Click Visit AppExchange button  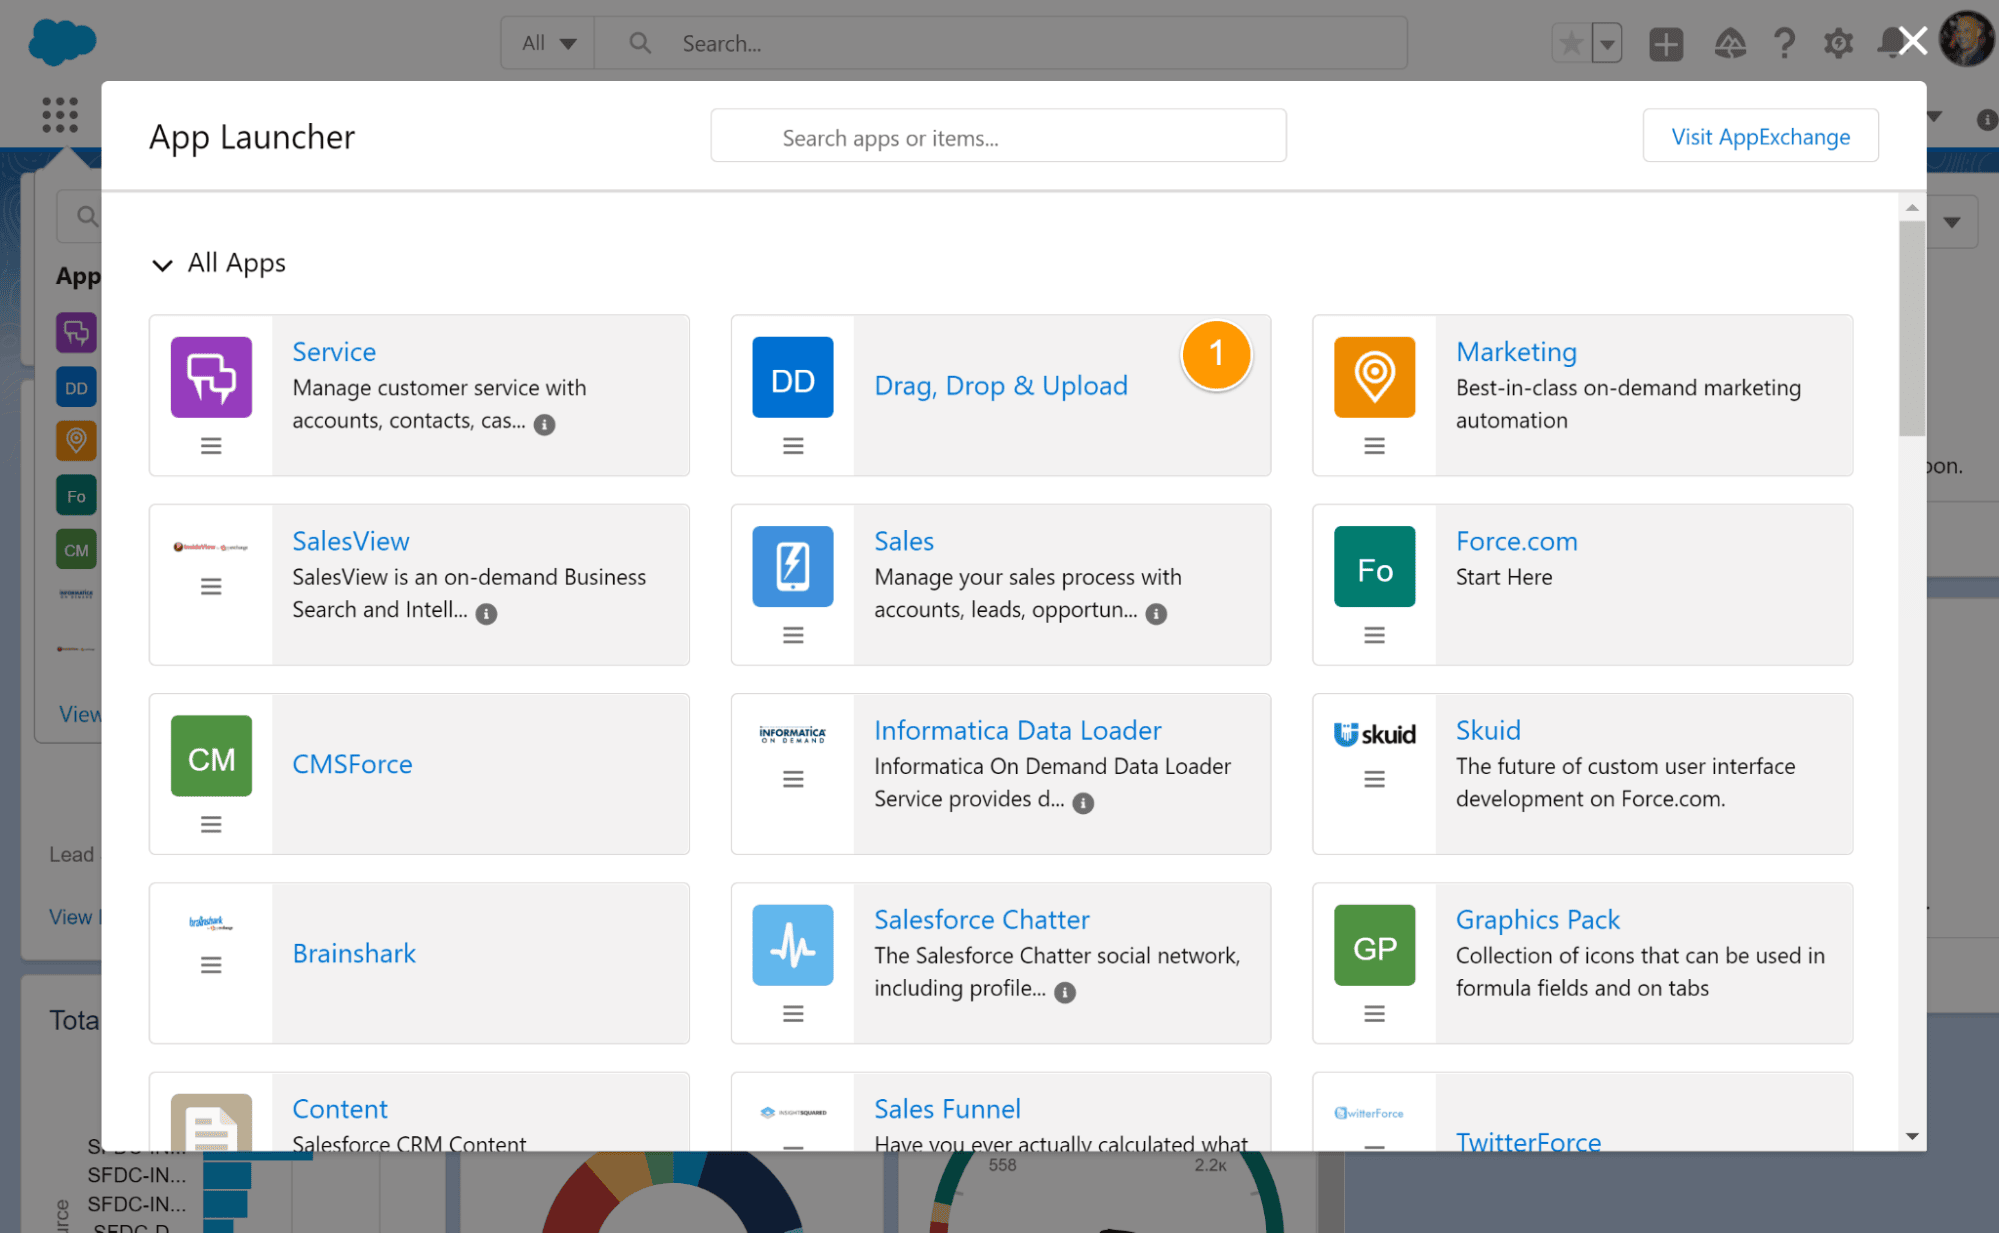[x=1761, y=136]
